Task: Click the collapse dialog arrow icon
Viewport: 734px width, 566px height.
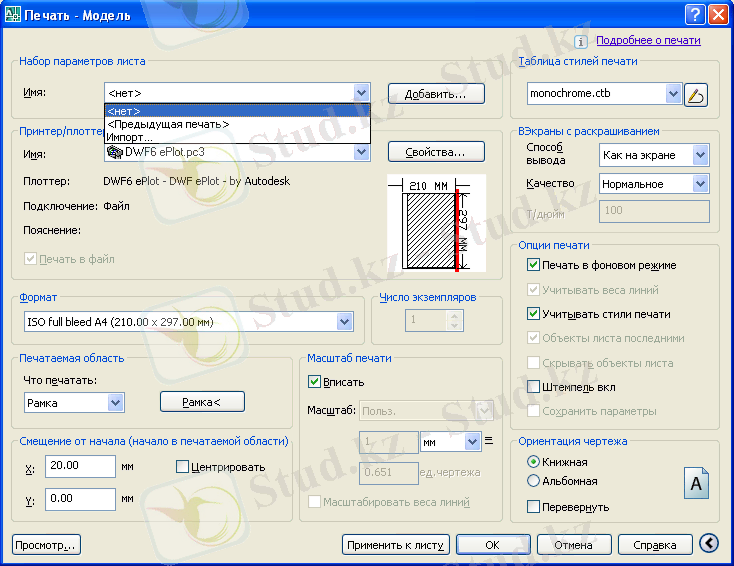Action: pyautogui.click(x=709, y=544)
